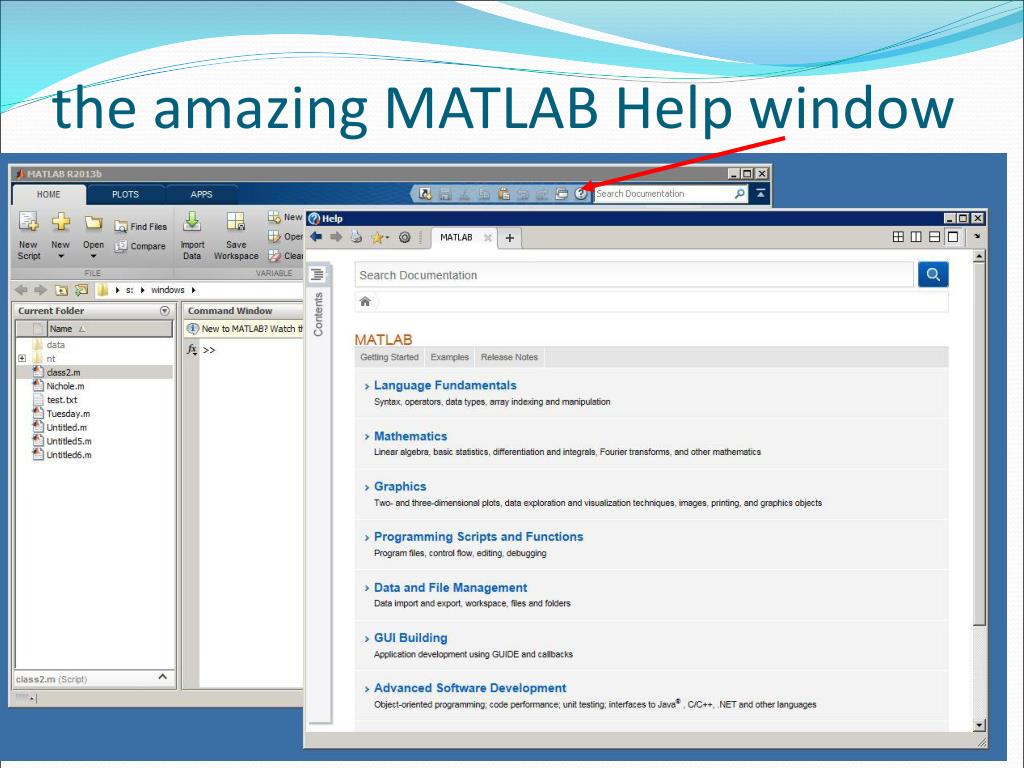The height and width of the screenshot is (768, 1024).
Task: Open Help preferences with the gear icon
Action: [405, 237]
